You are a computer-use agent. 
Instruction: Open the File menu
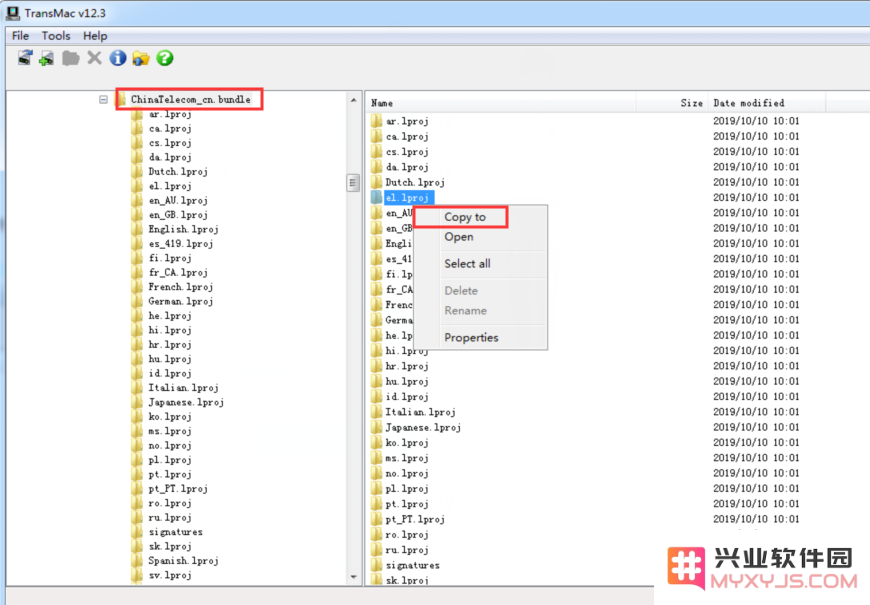click(21, 36)
